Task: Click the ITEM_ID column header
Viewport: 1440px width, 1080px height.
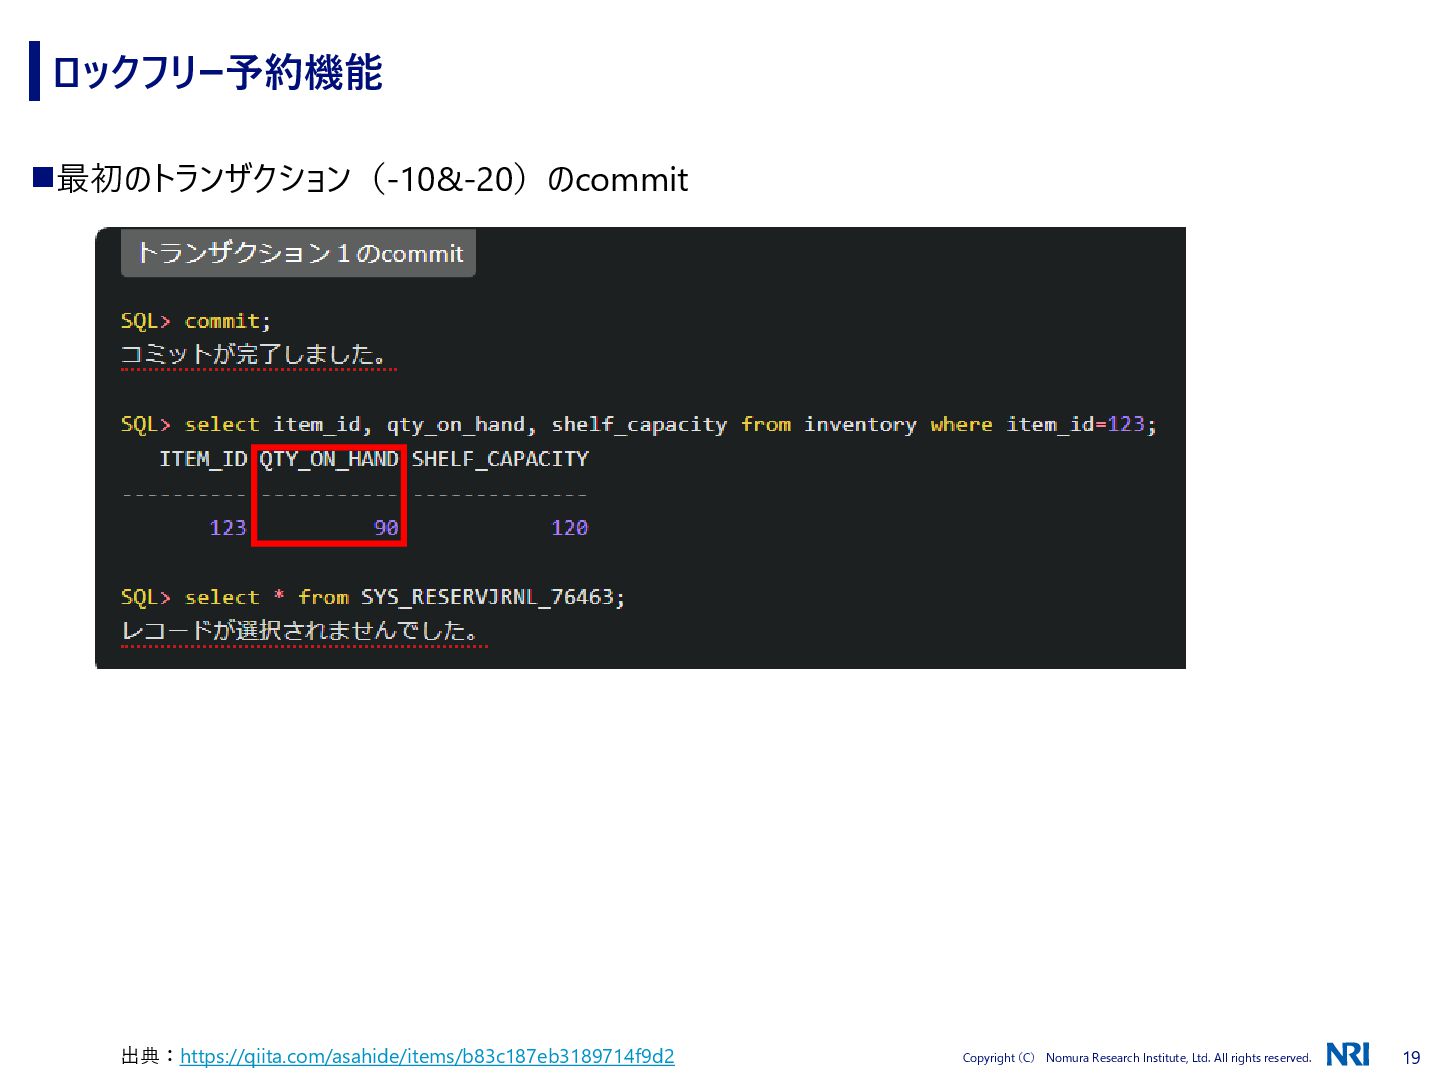Action: click(203, 459)
